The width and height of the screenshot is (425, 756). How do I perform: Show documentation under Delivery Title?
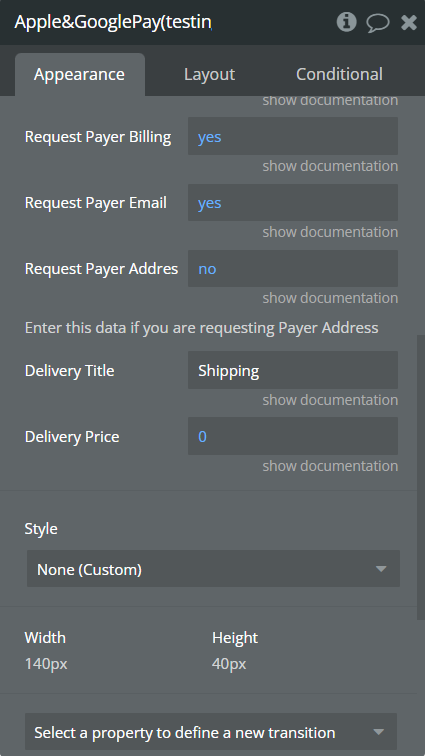330,400
